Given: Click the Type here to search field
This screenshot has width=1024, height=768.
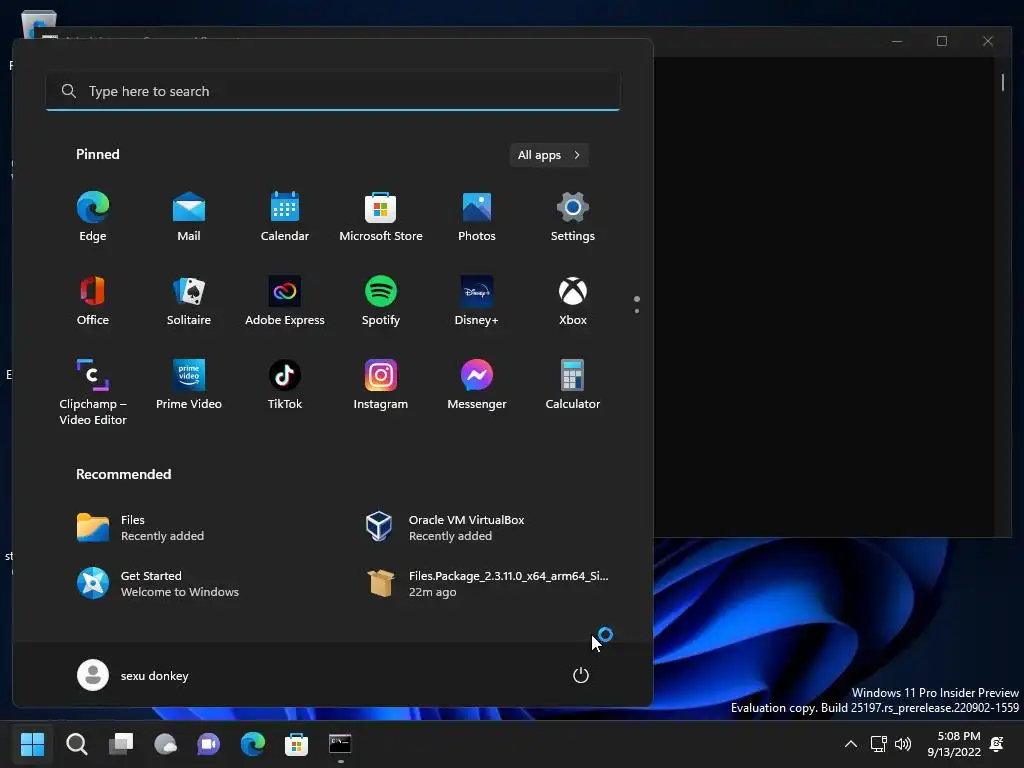Looking at the screenshot, I should pos(333,91).
